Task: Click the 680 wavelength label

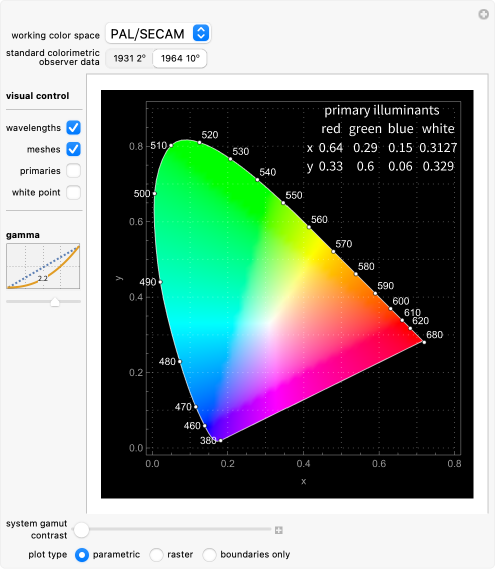Action: click(434, 334)
